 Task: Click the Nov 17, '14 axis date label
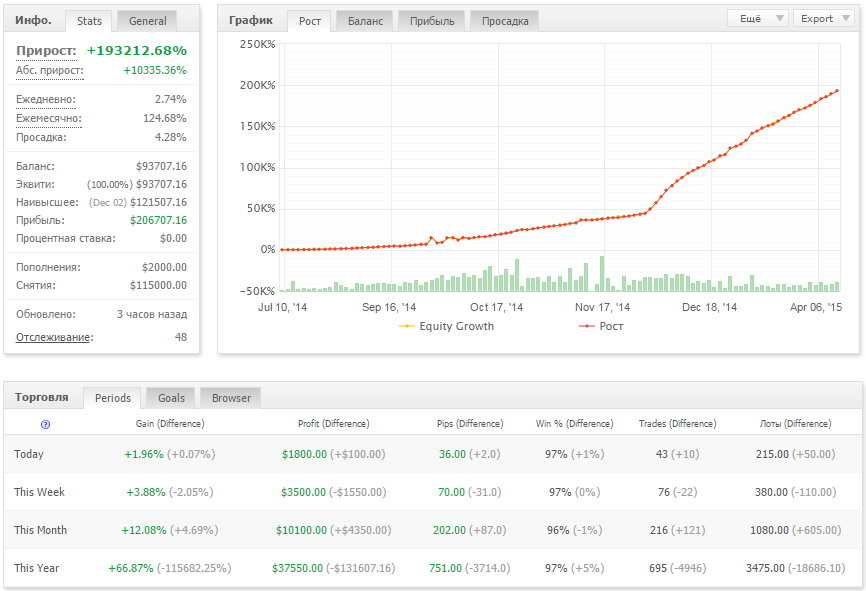tap(602, 308)
